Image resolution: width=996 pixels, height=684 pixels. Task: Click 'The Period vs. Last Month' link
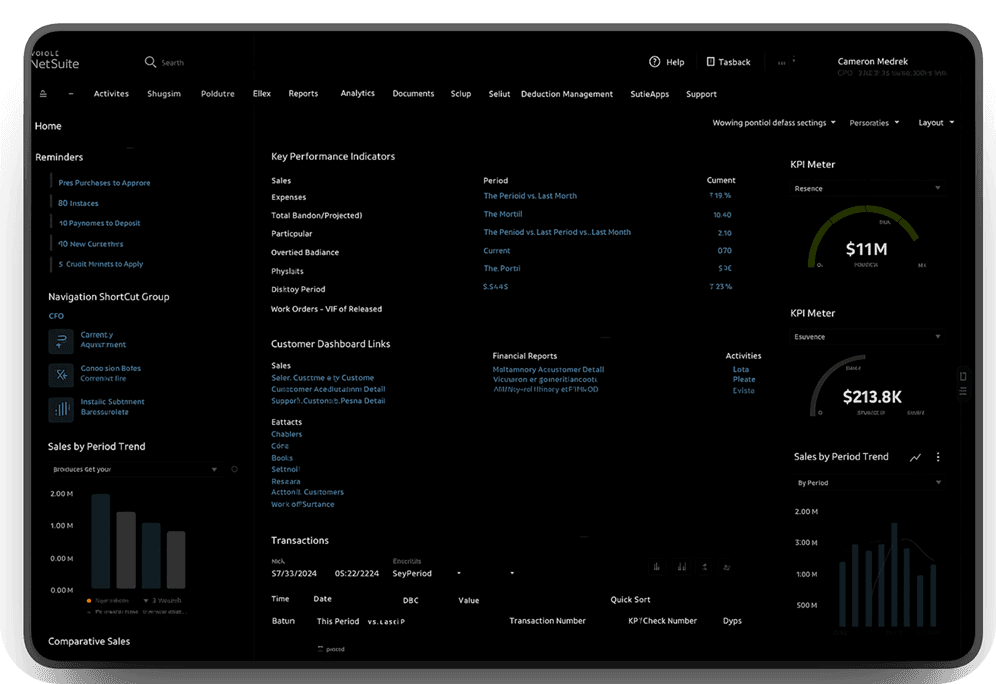[x=530, y=196]
